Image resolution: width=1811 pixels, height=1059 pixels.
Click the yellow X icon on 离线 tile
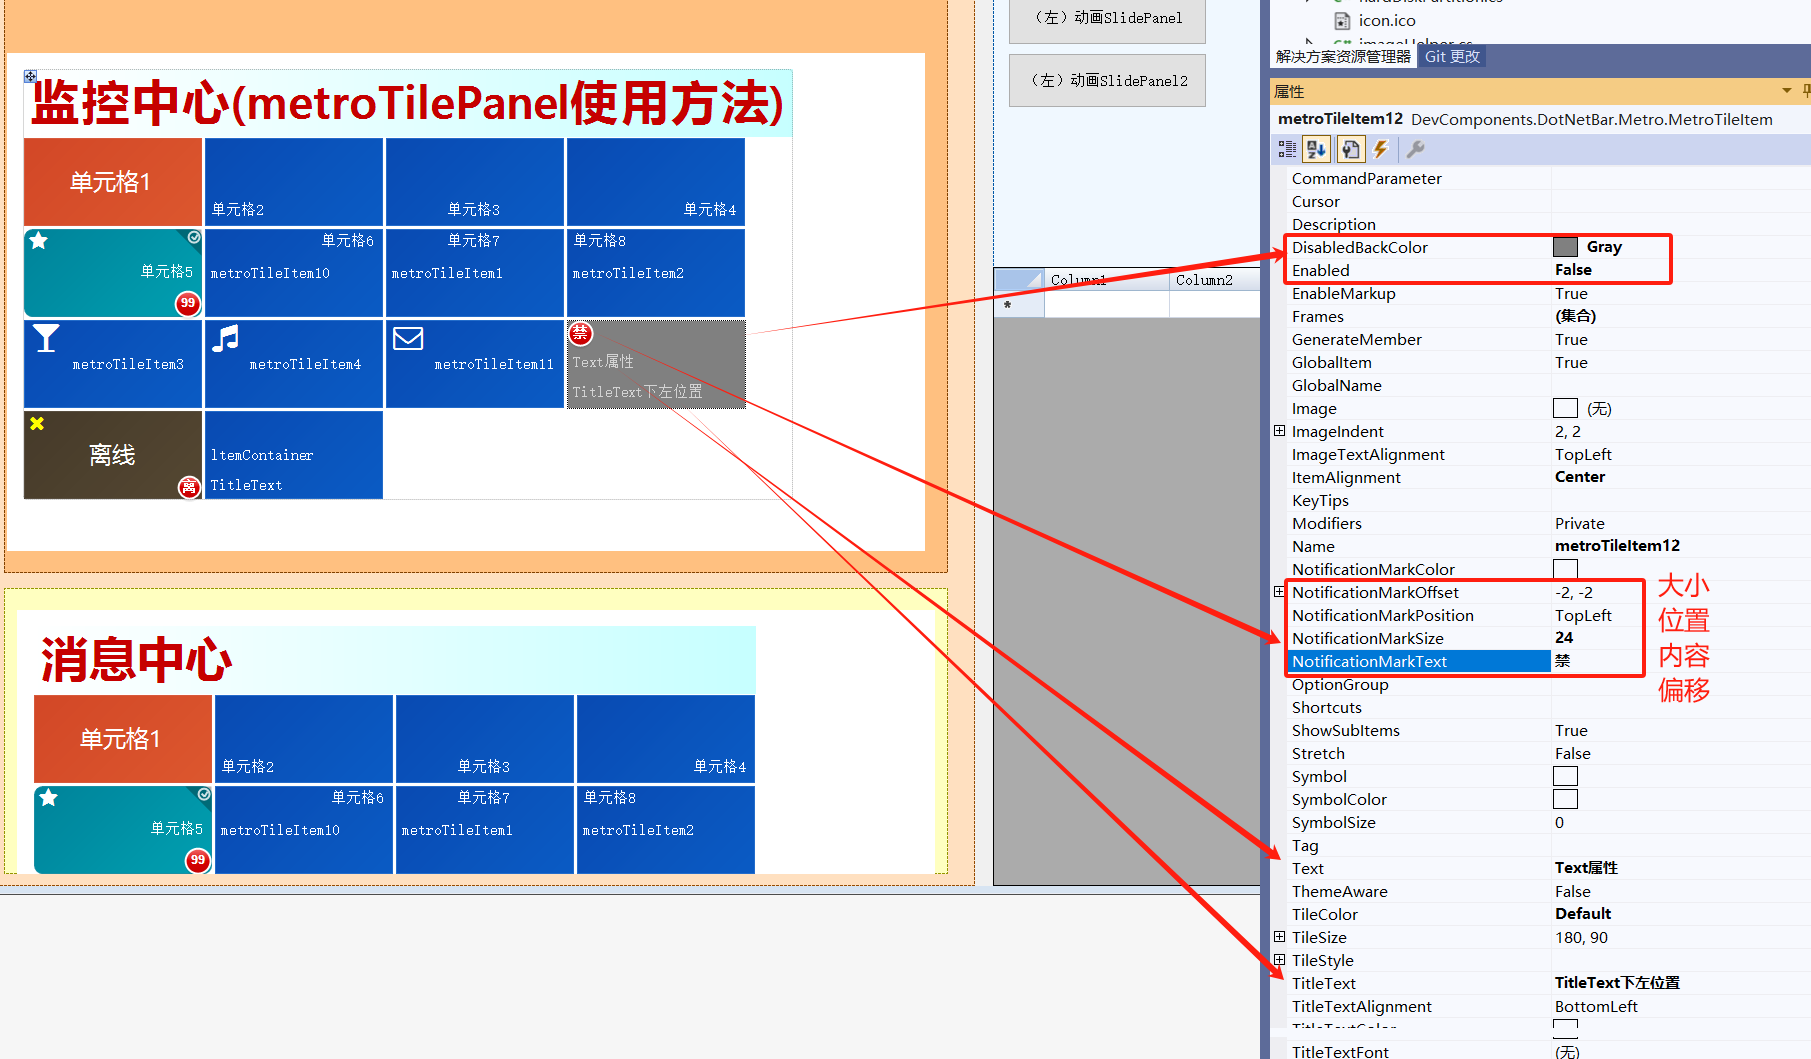click(37, 424)
